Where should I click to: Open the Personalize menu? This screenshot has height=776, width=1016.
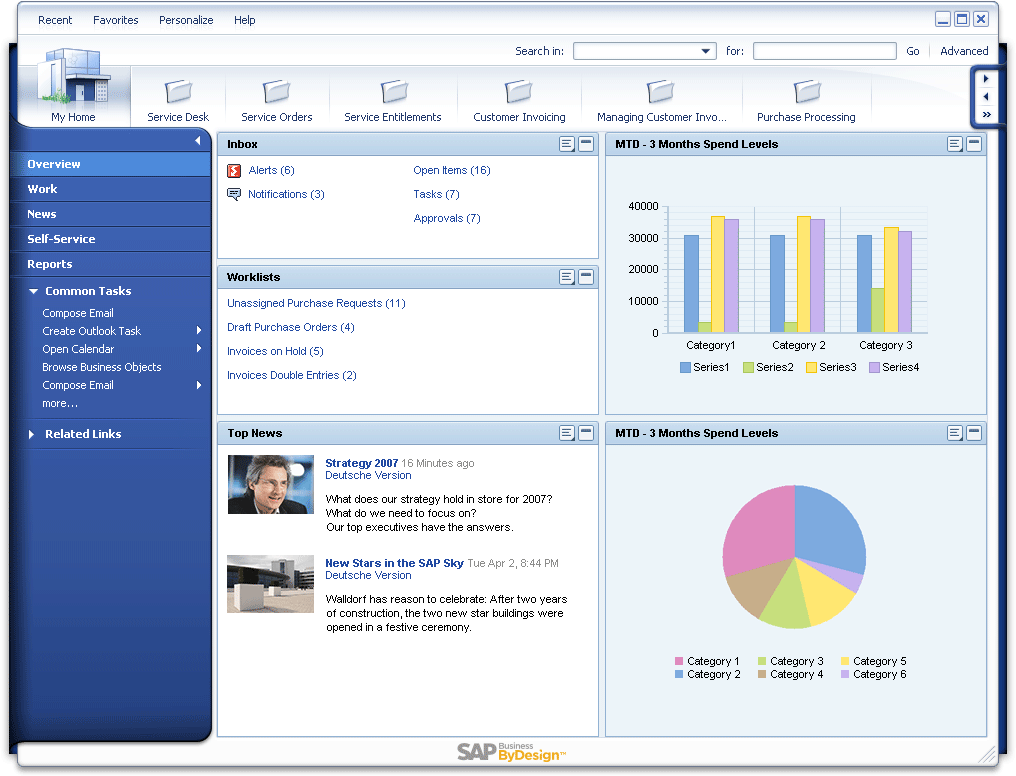pyautogui.click(x=186, y=20)
